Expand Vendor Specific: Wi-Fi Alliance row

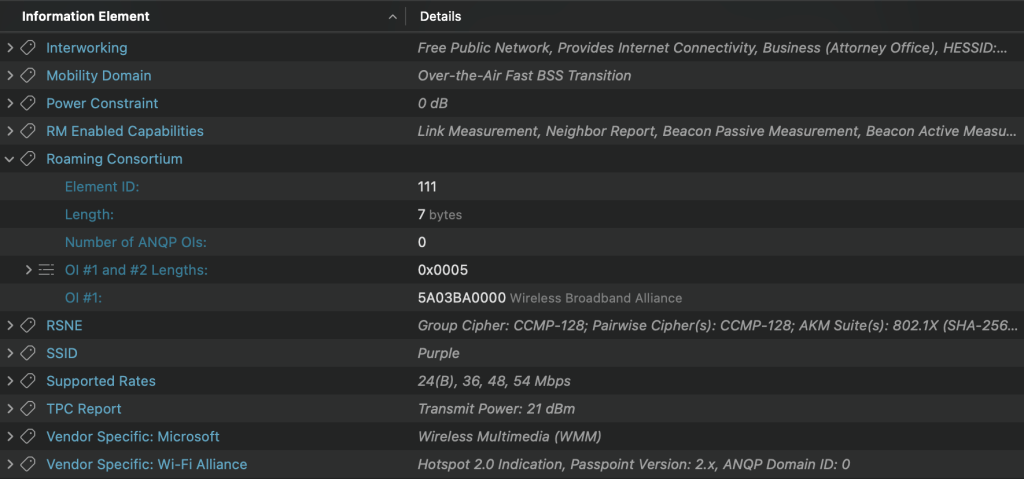pos(10,464)
